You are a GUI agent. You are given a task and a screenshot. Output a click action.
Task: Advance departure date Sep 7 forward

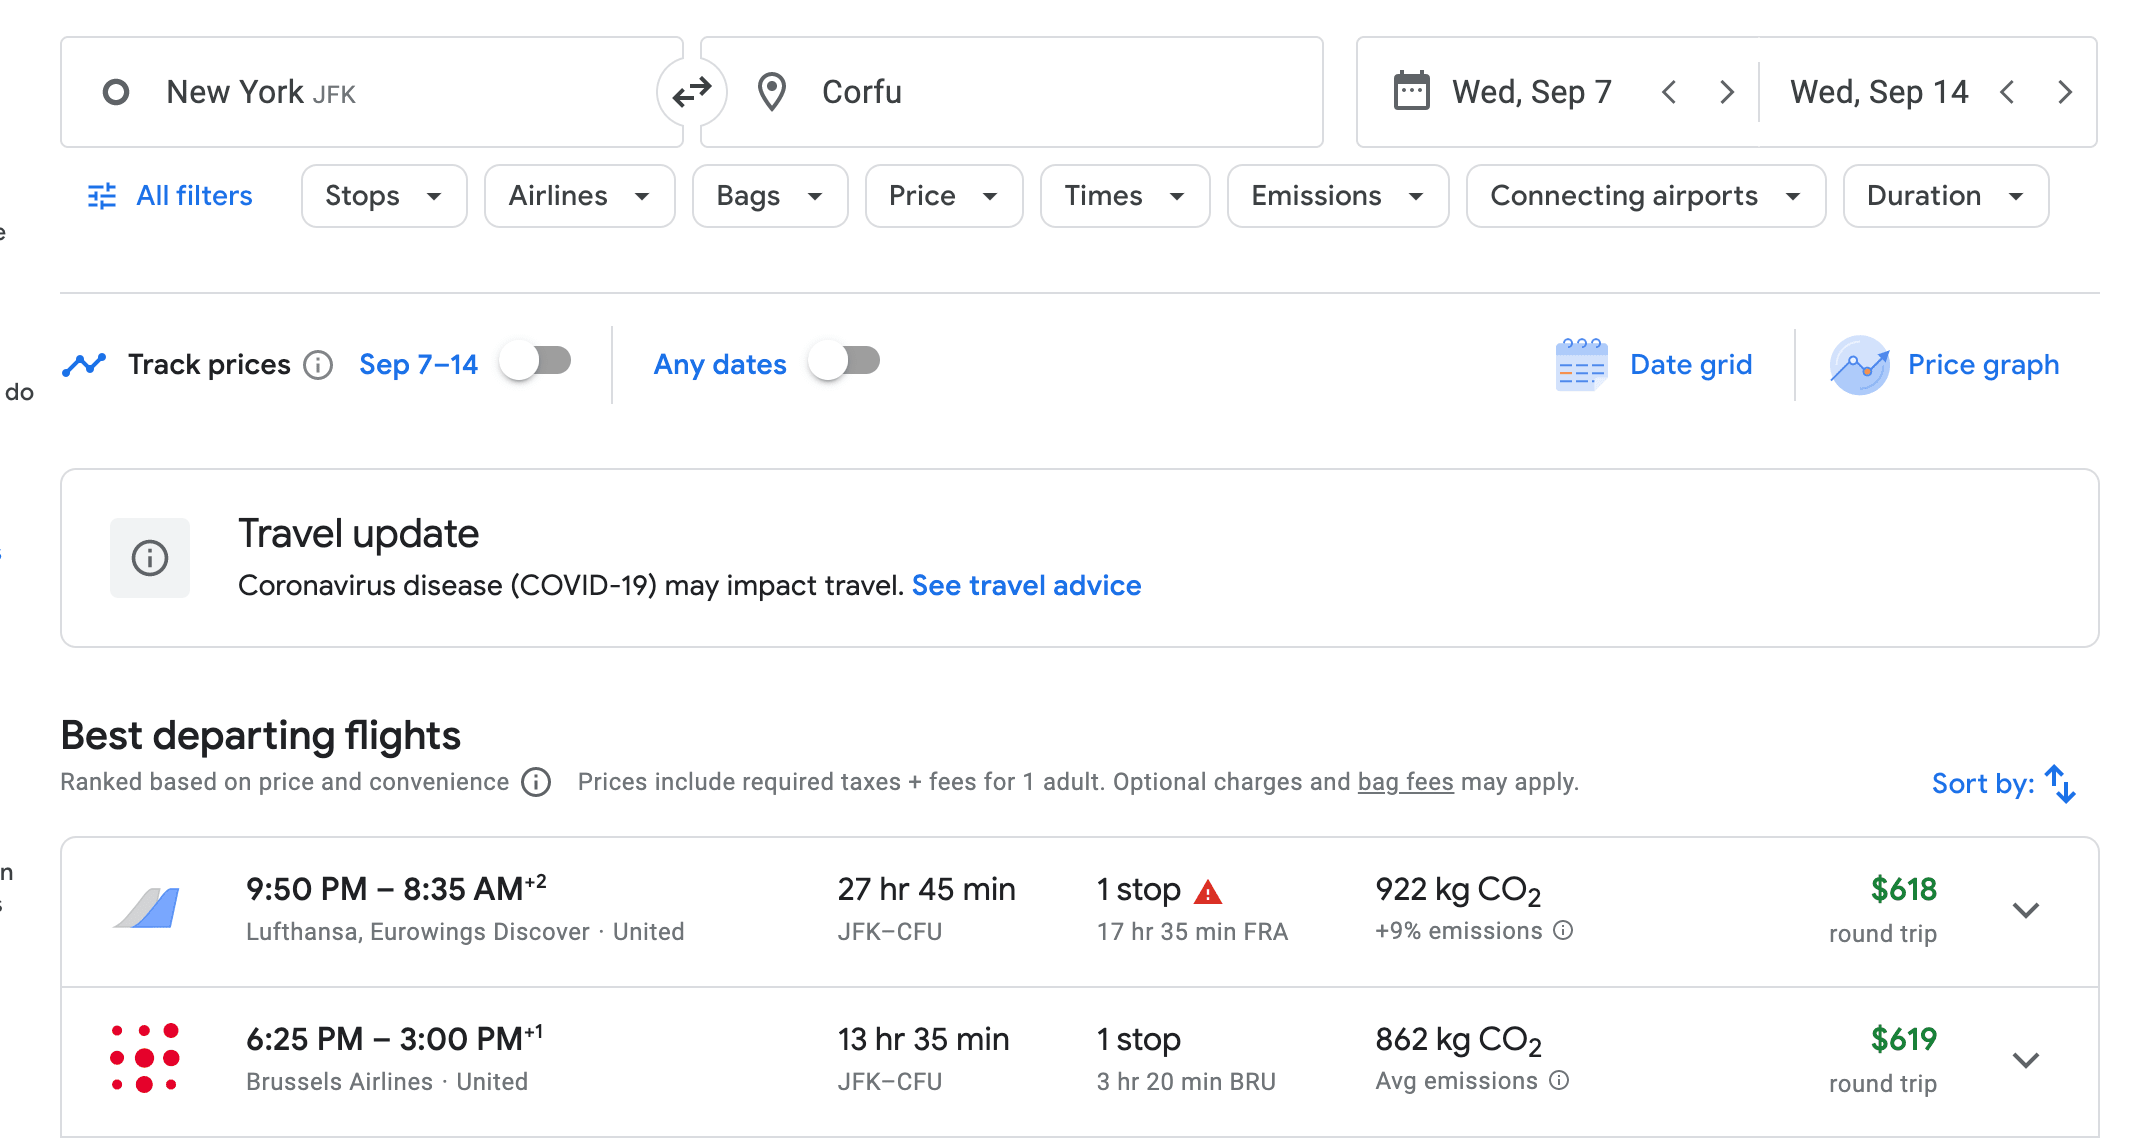coord(1726,92)
